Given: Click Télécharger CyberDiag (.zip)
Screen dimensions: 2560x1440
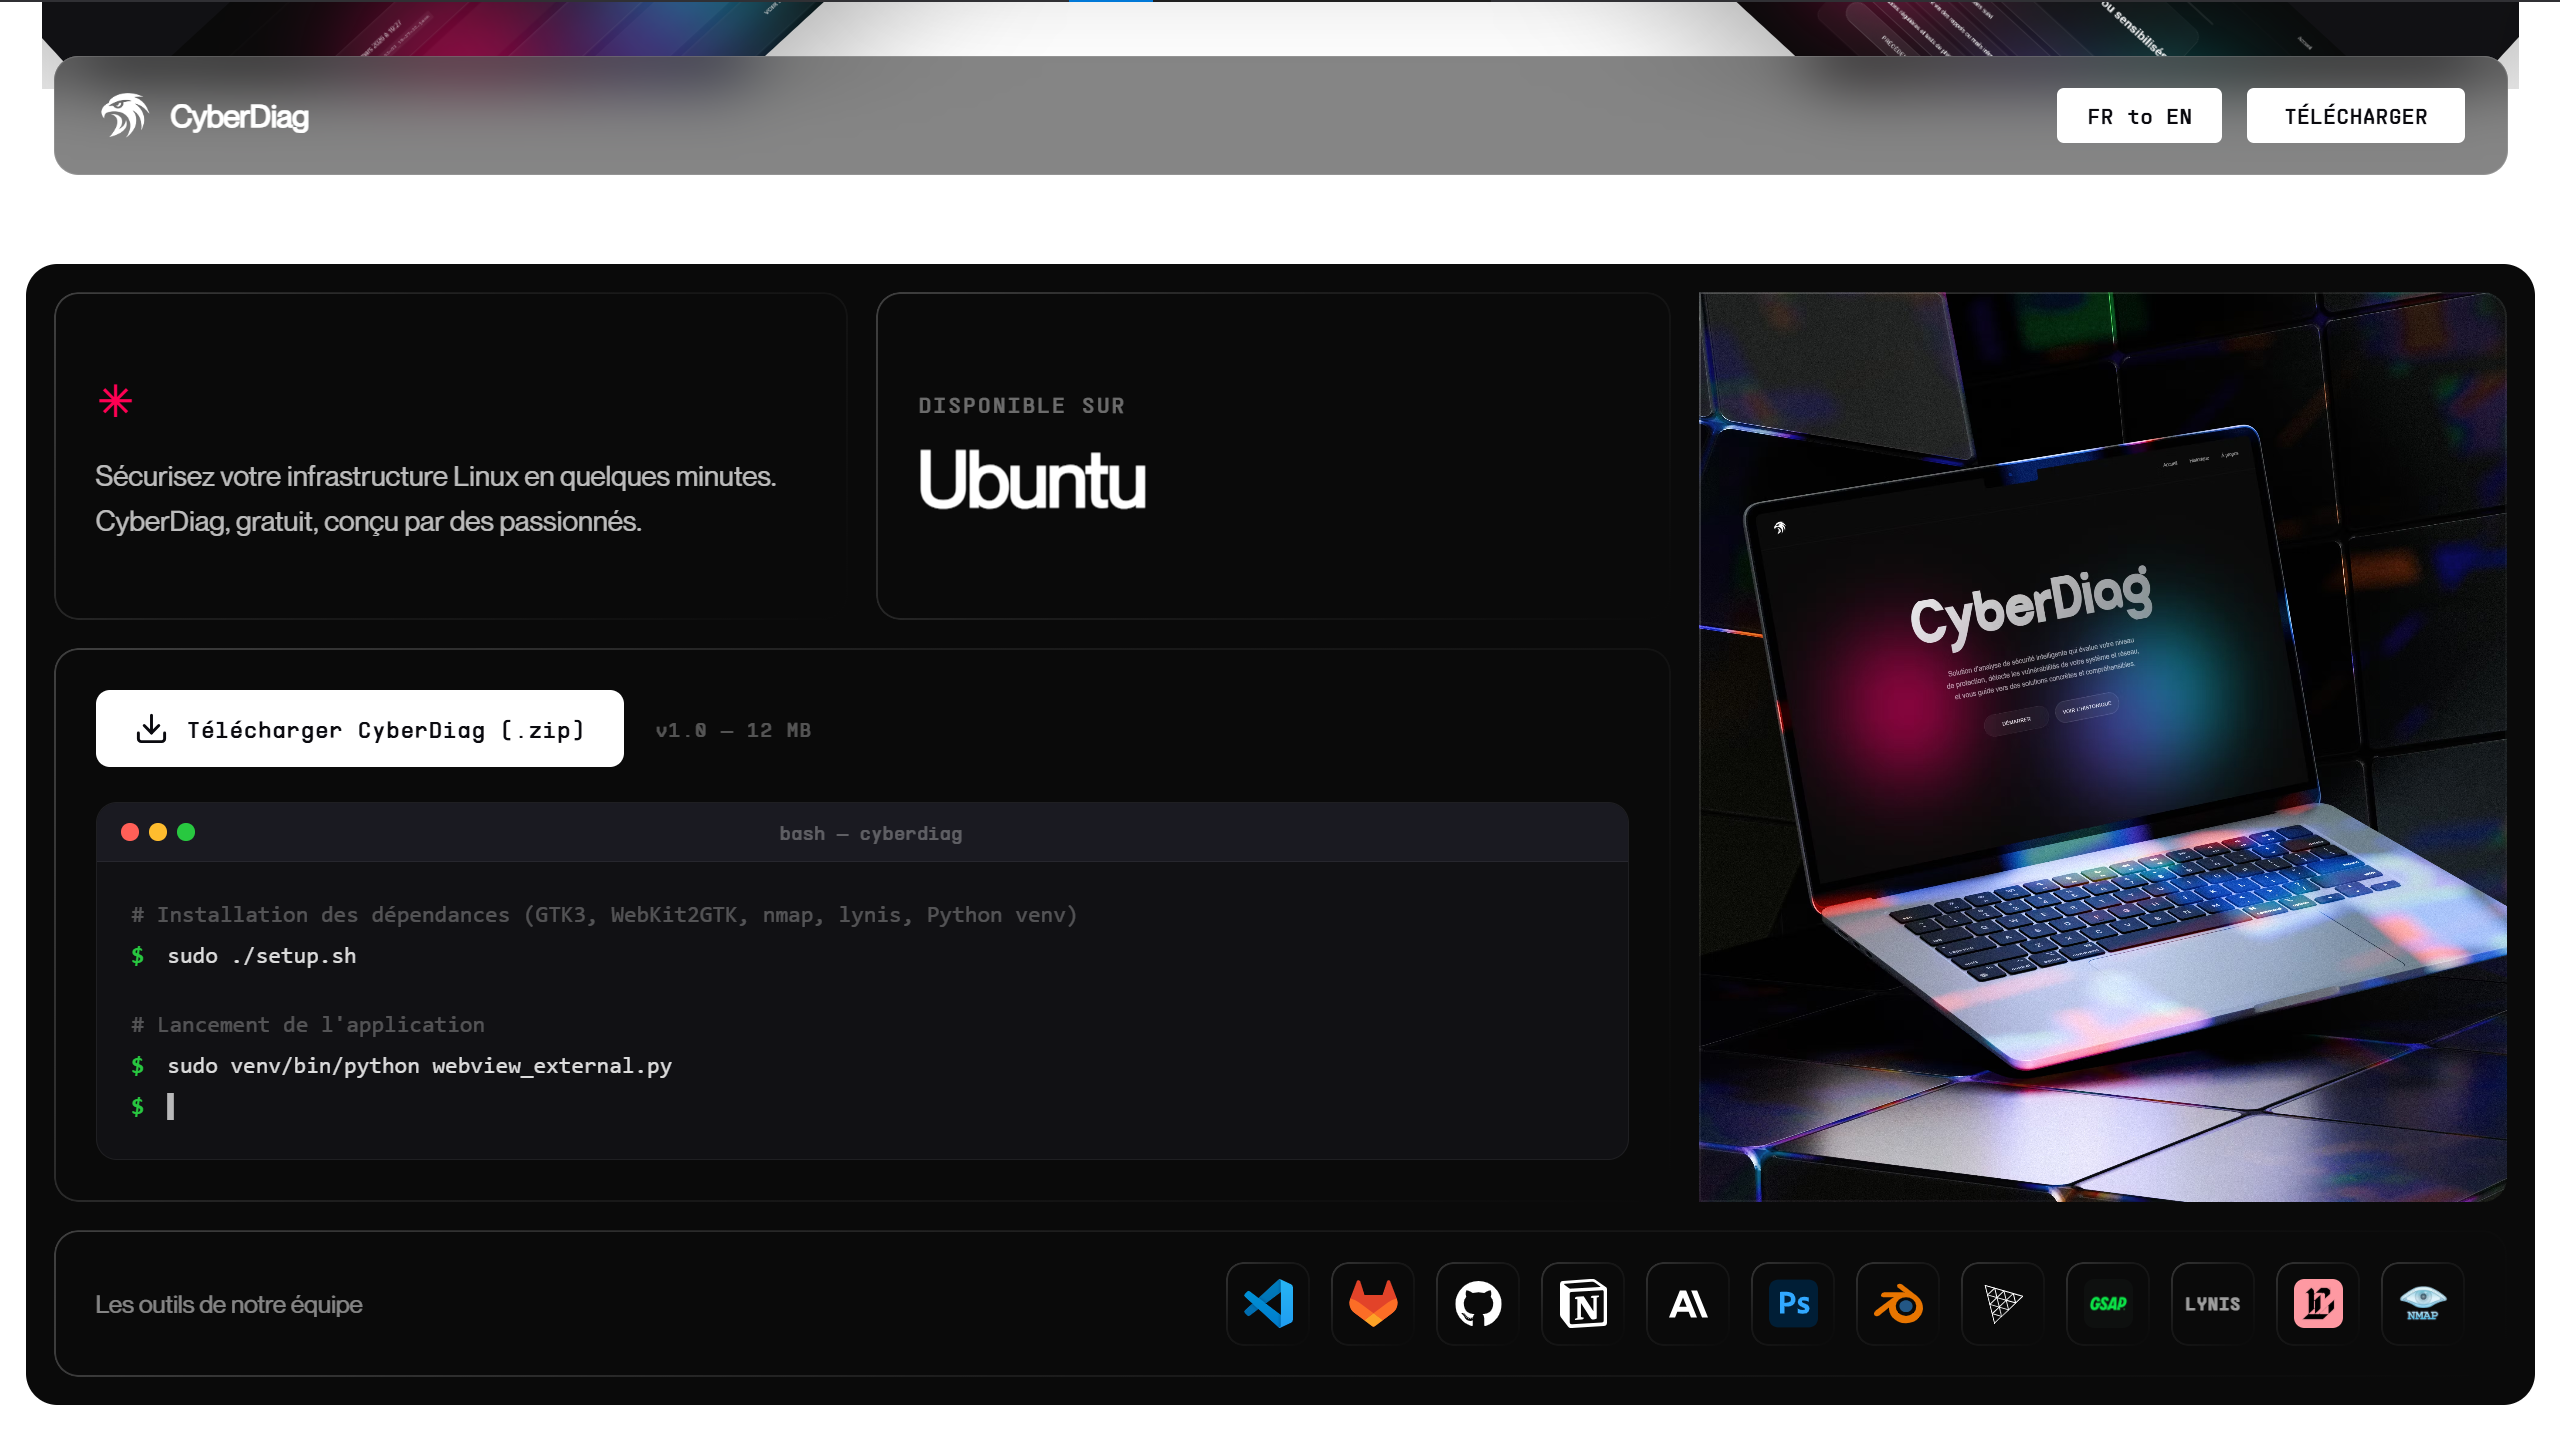Looking at the screenshot, I should [x=359, y=728].
